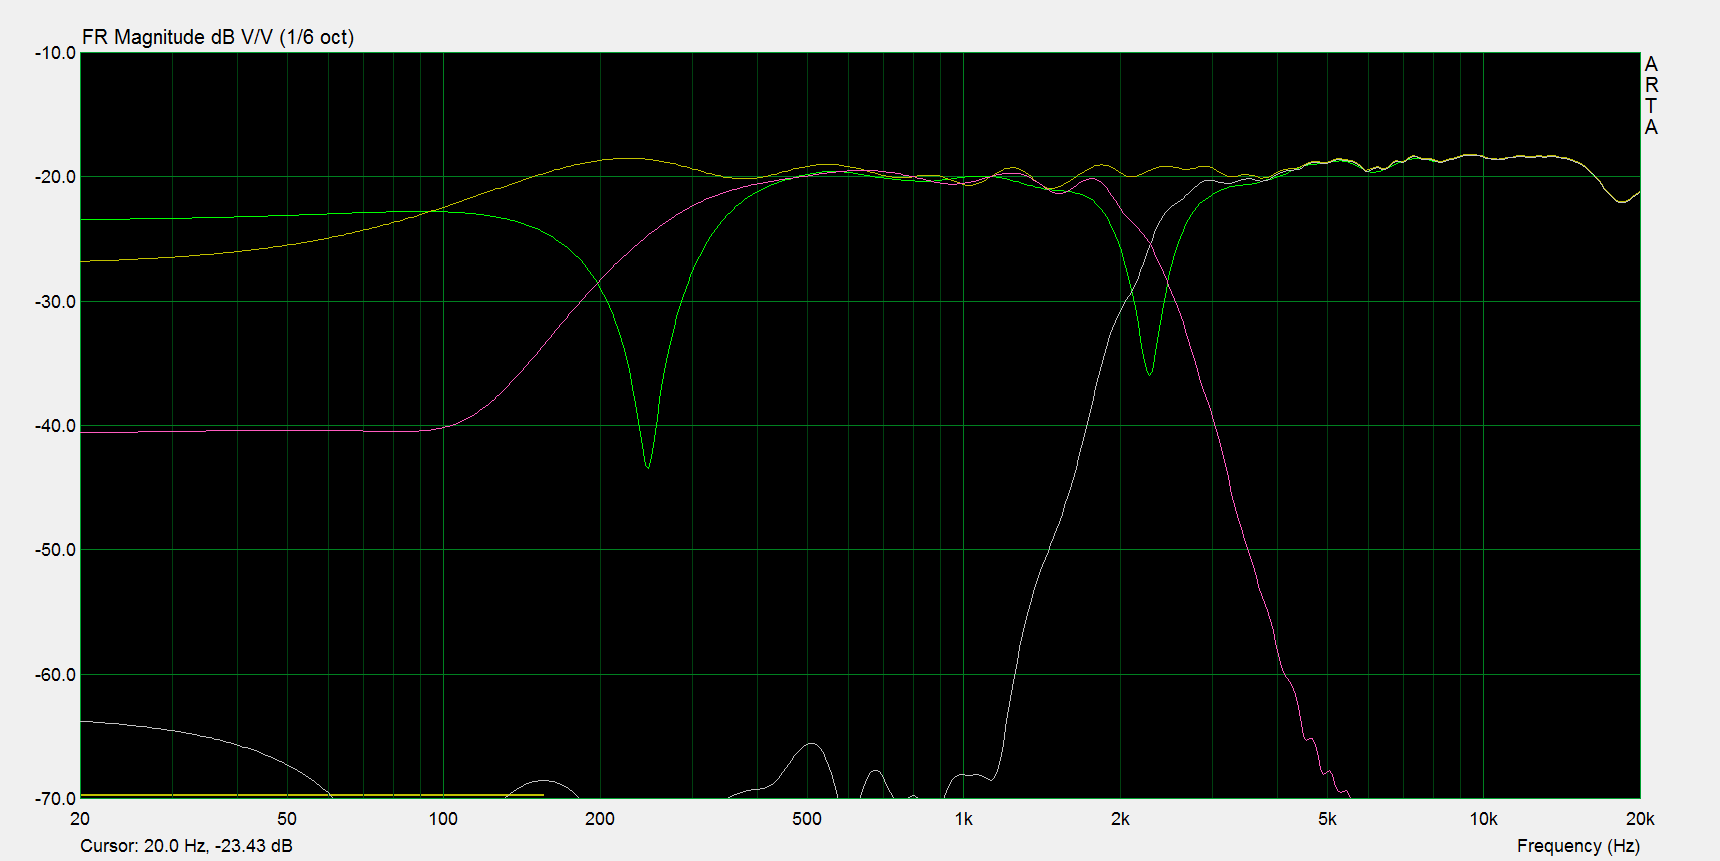
Task: Click the Cursor 20.0 Hz readout text
Action: point(186,846)
